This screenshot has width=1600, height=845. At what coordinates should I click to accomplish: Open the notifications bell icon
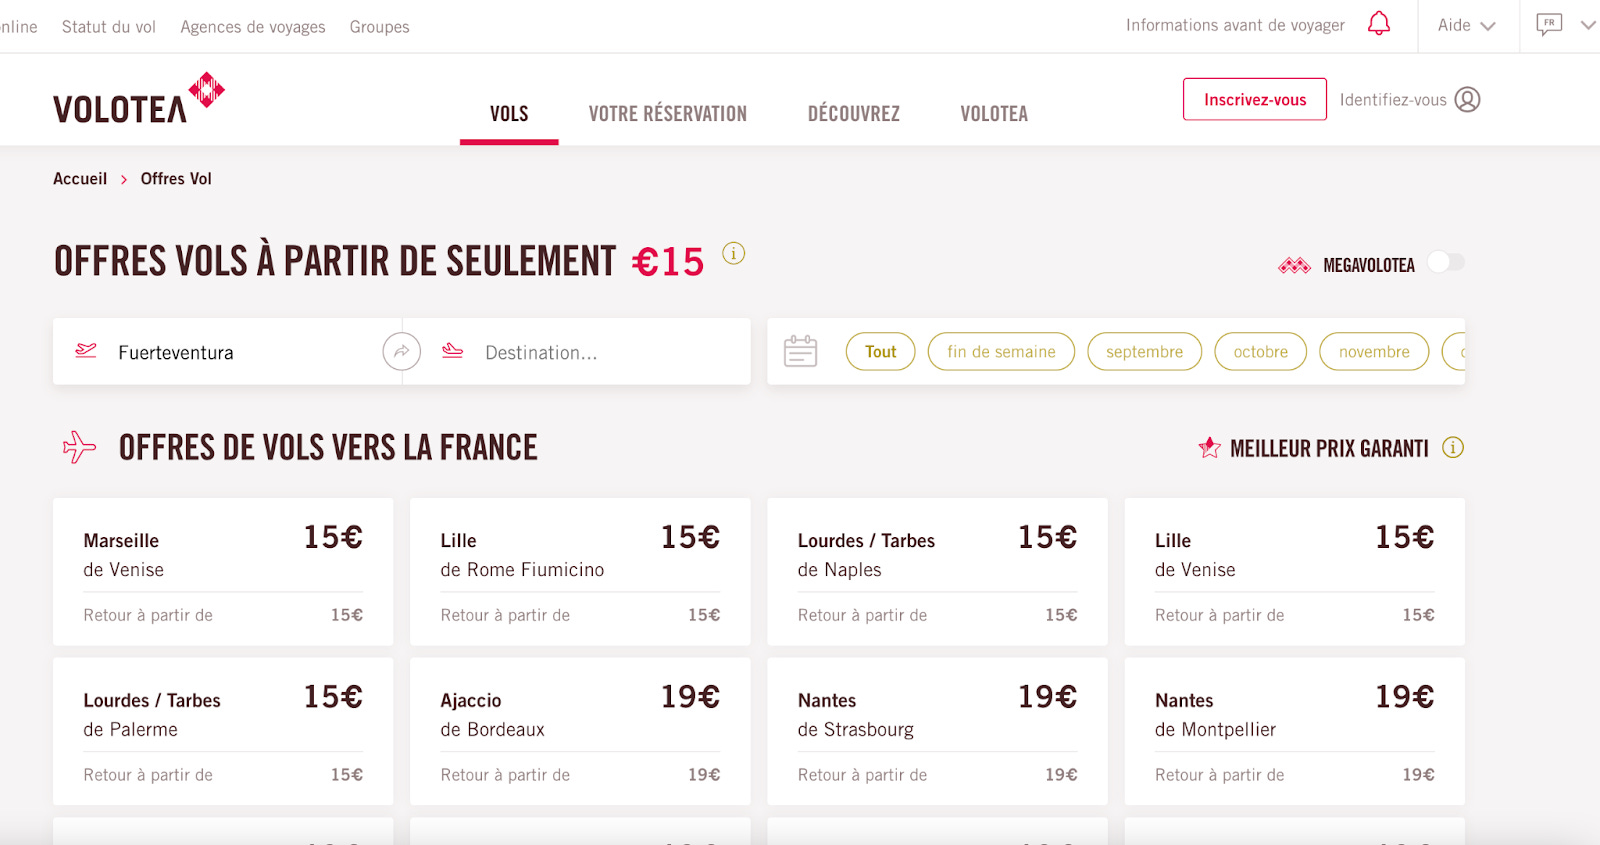point(1378,23)
